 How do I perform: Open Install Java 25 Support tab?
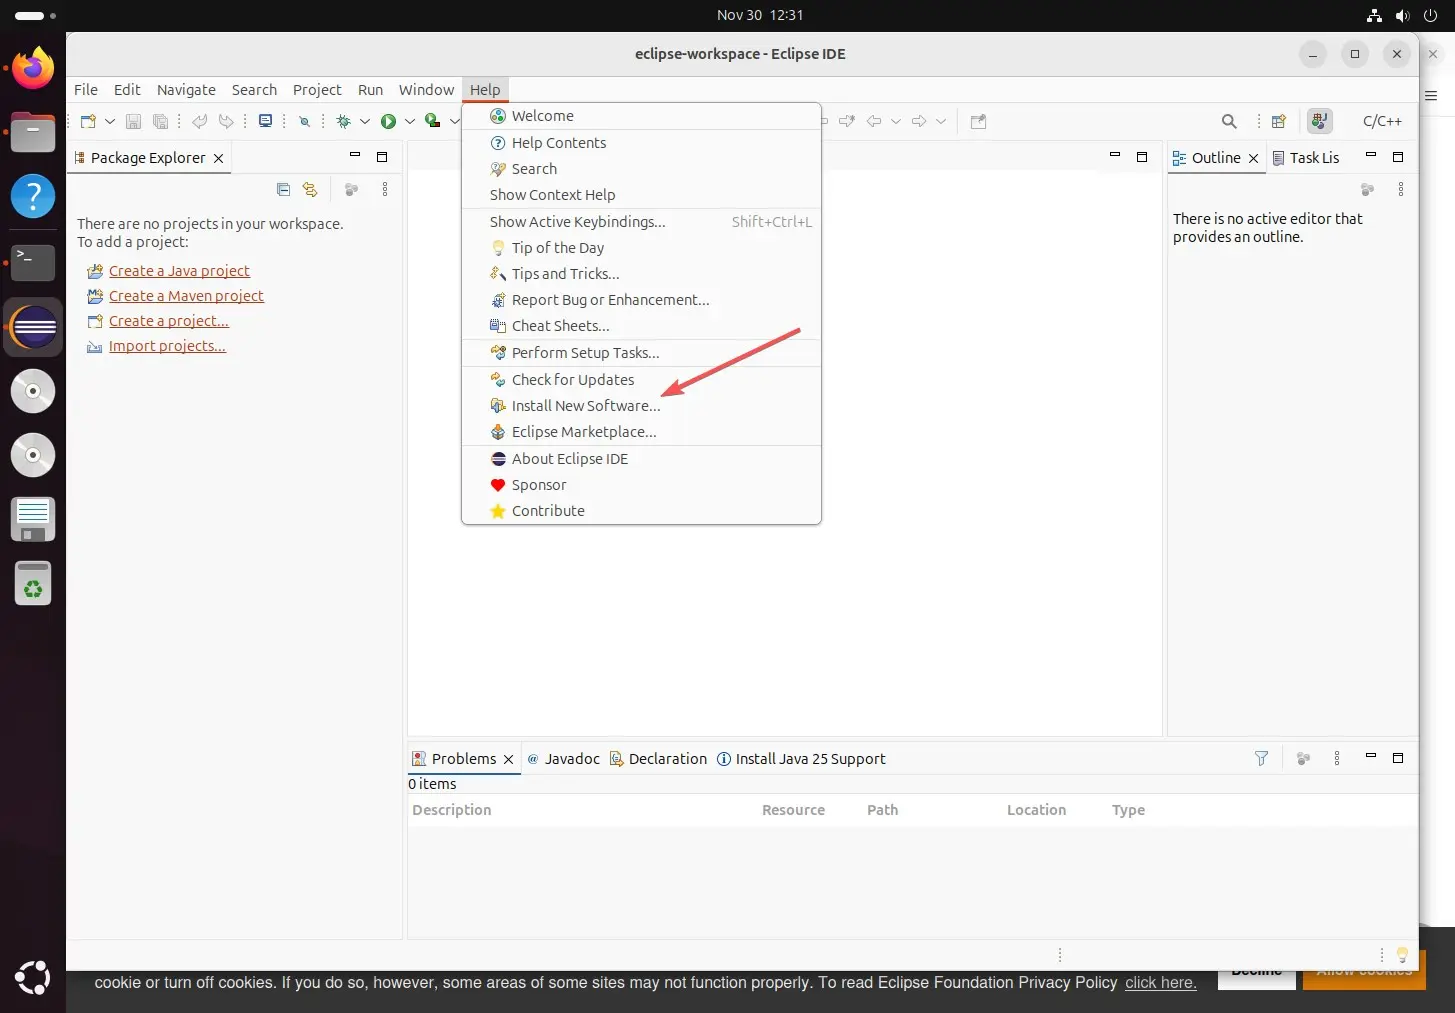tap(801, 759)
